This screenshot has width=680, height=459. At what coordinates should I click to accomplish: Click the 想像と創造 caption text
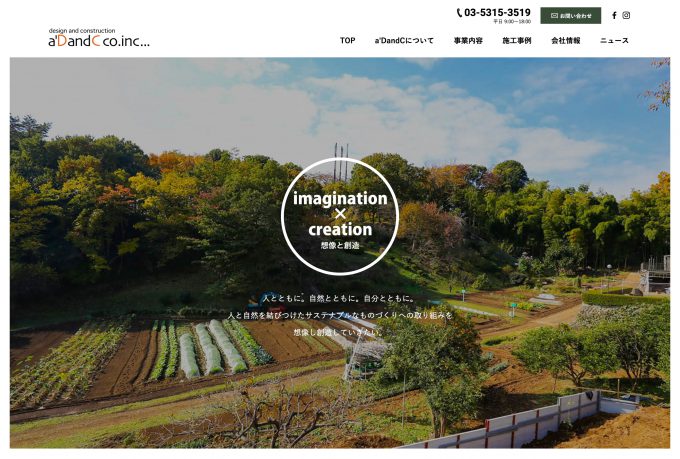(x=340, y=246)
